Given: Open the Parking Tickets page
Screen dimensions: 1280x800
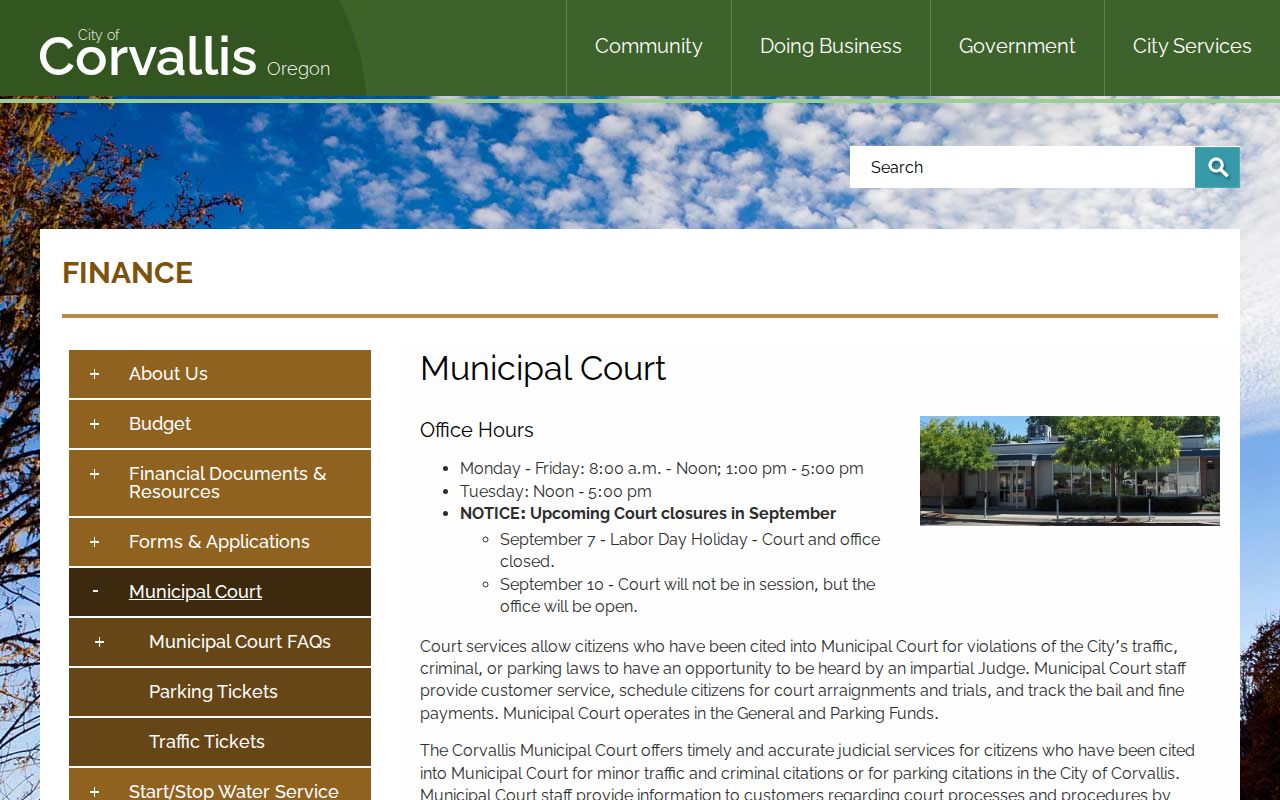Looking at the screenshot, I should [x=213, y=692].
